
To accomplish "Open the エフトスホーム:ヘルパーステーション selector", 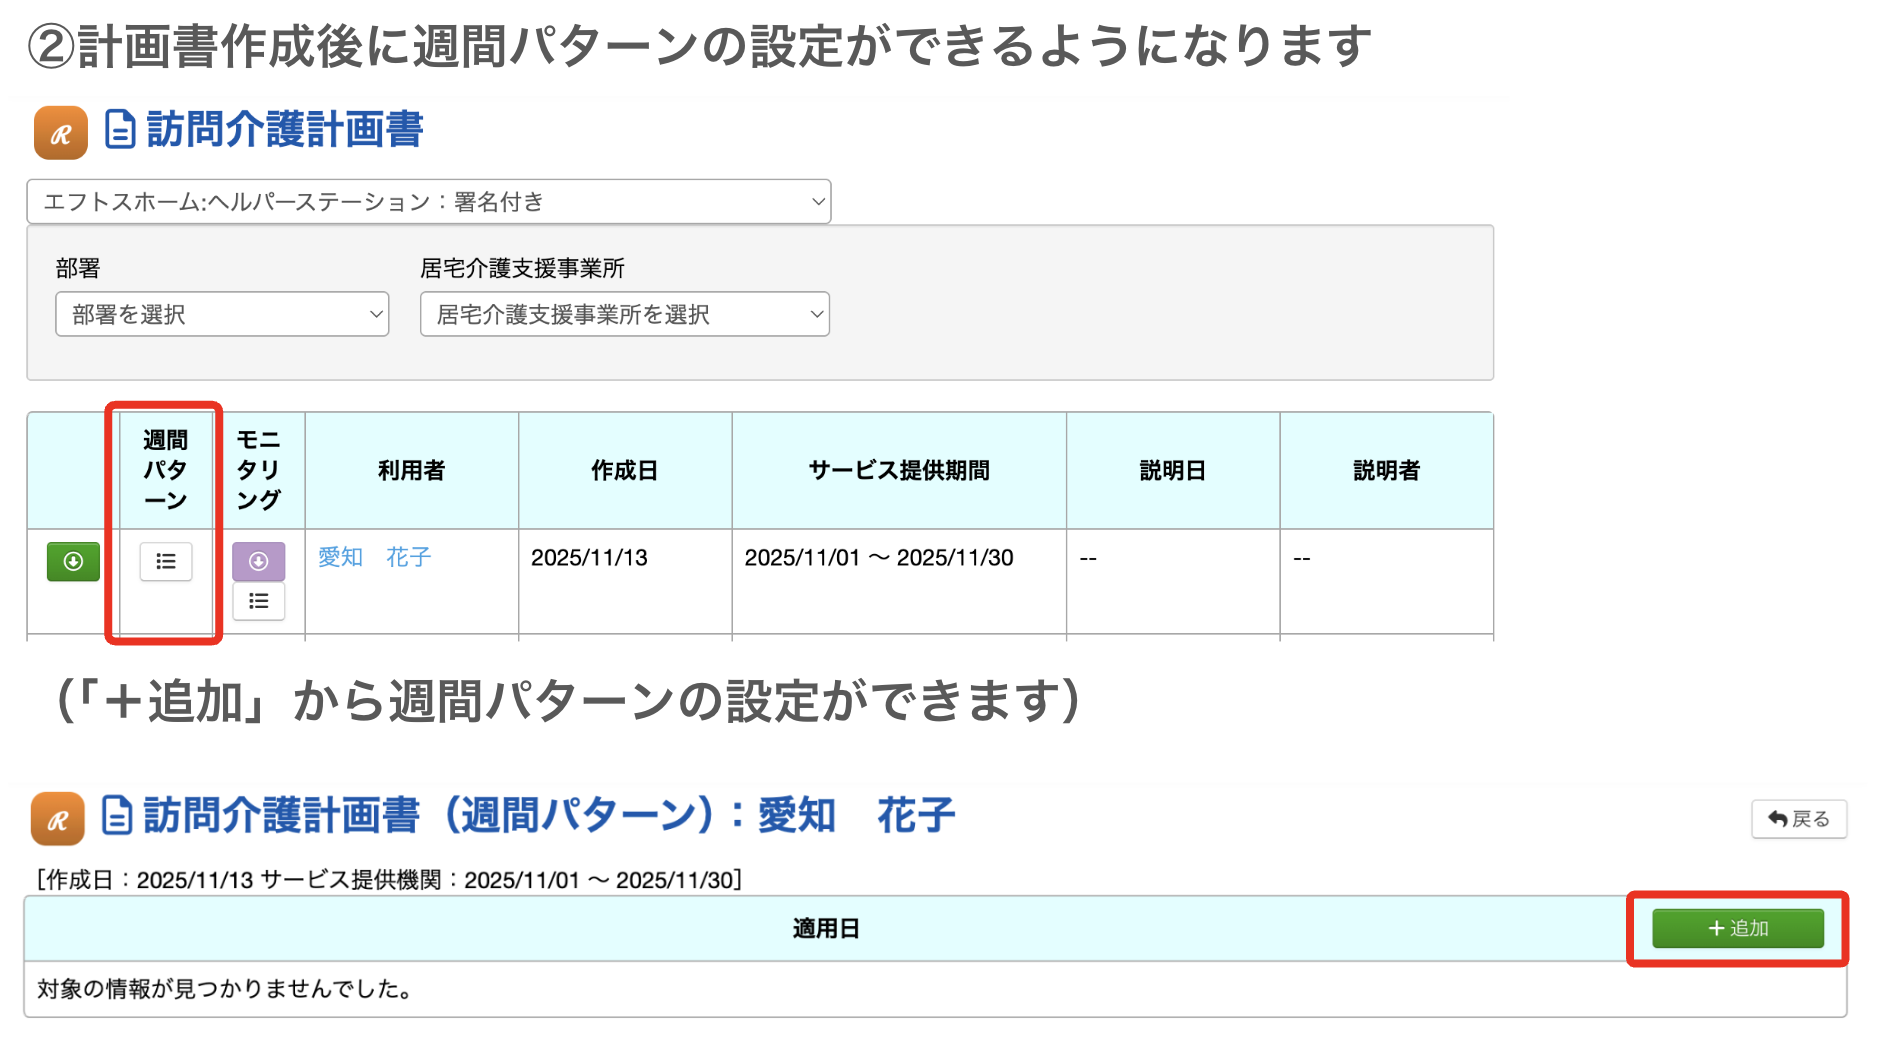I will tap(430, 201).
